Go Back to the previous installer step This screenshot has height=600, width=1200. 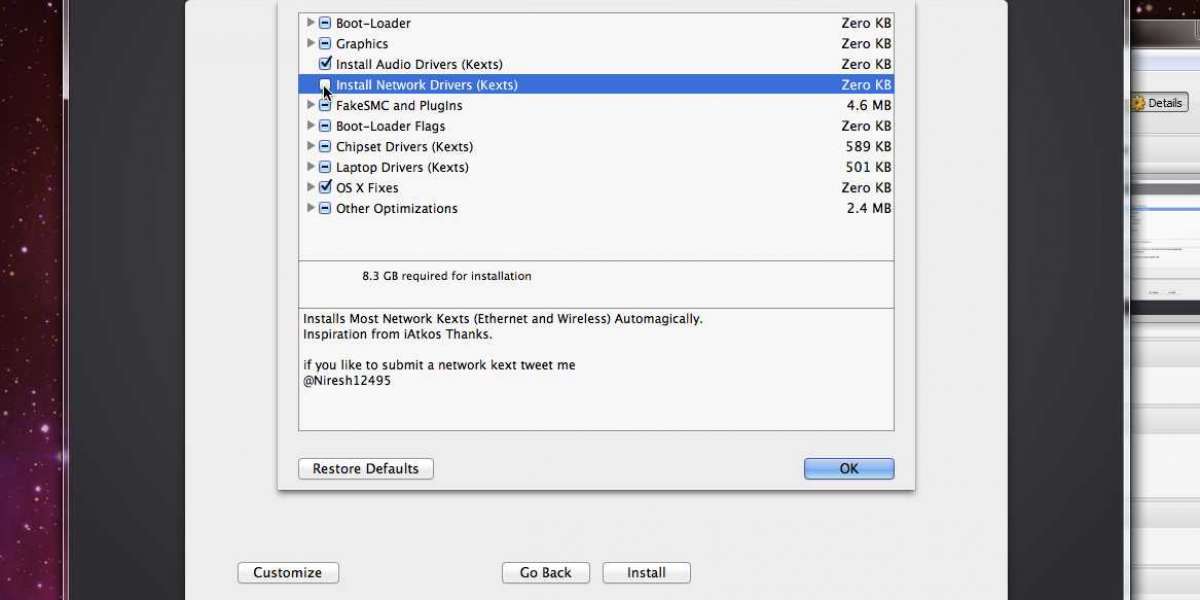(x=545, y=573)
